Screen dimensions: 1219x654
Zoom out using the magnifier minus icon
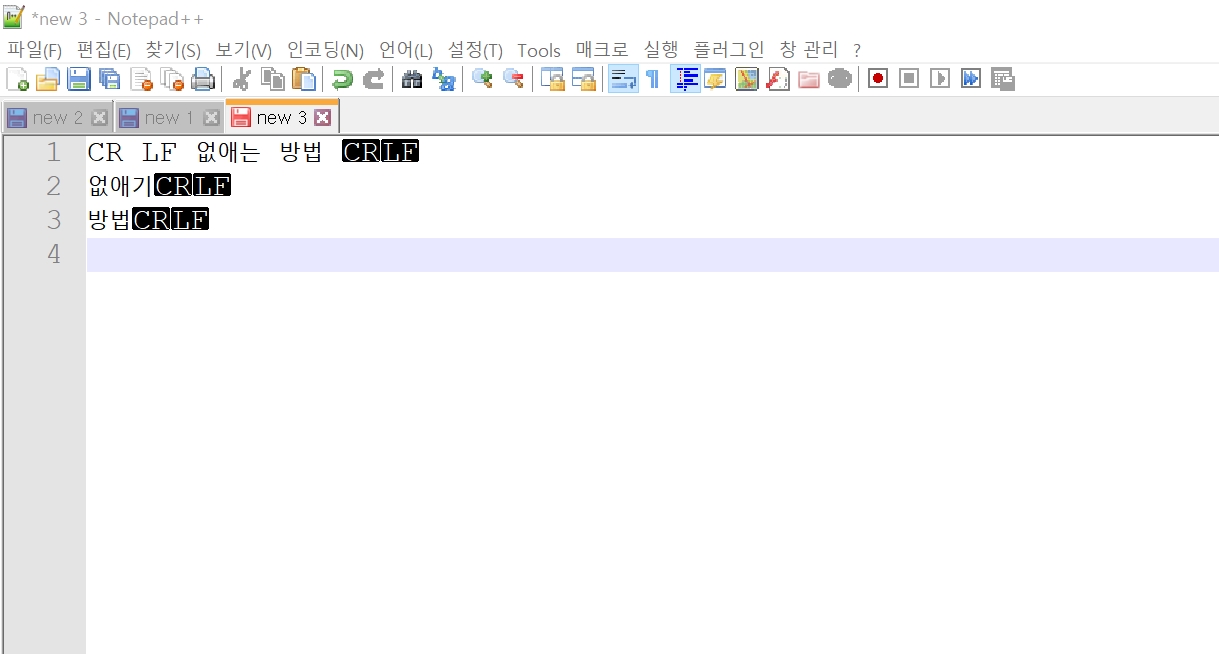pos(513,79)
